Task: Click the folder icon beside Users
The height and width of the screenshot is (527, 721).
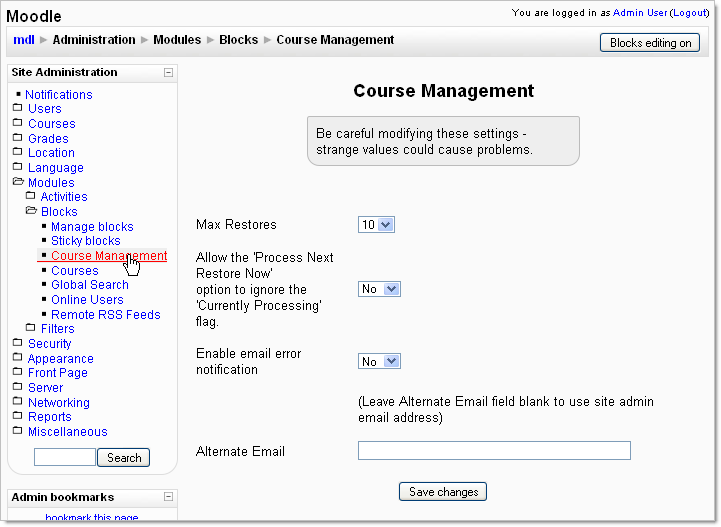Action: click(17, 108)
